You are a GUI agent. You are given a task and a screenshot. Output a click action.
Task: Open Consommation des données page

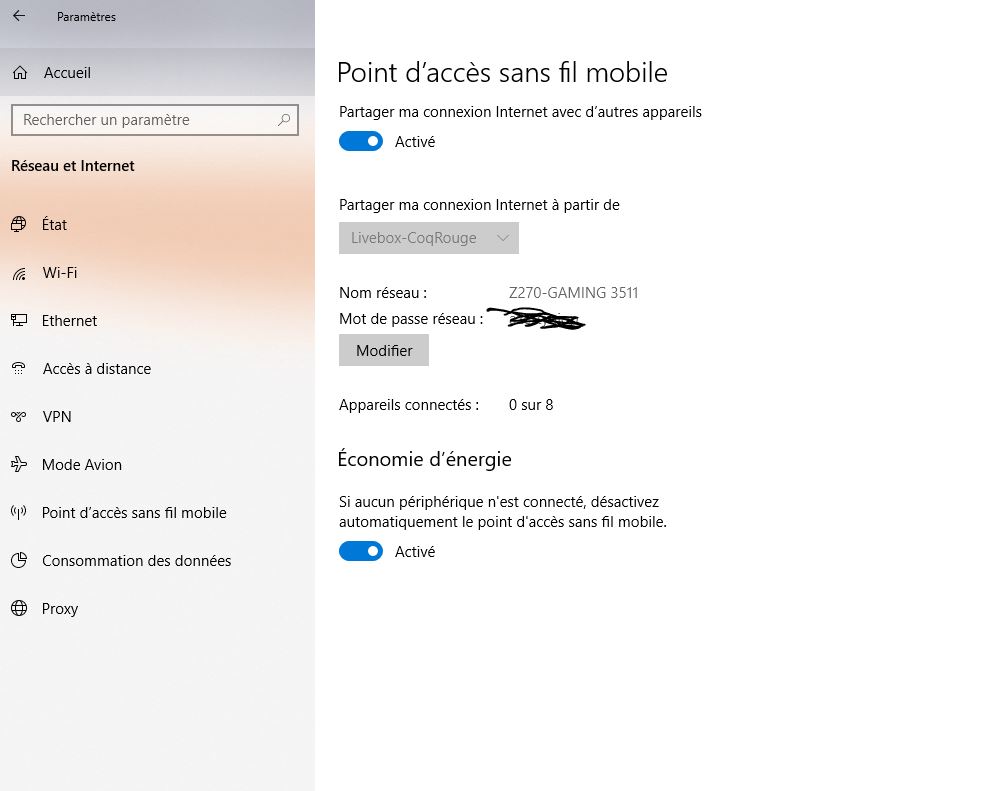tap(136, 561)
